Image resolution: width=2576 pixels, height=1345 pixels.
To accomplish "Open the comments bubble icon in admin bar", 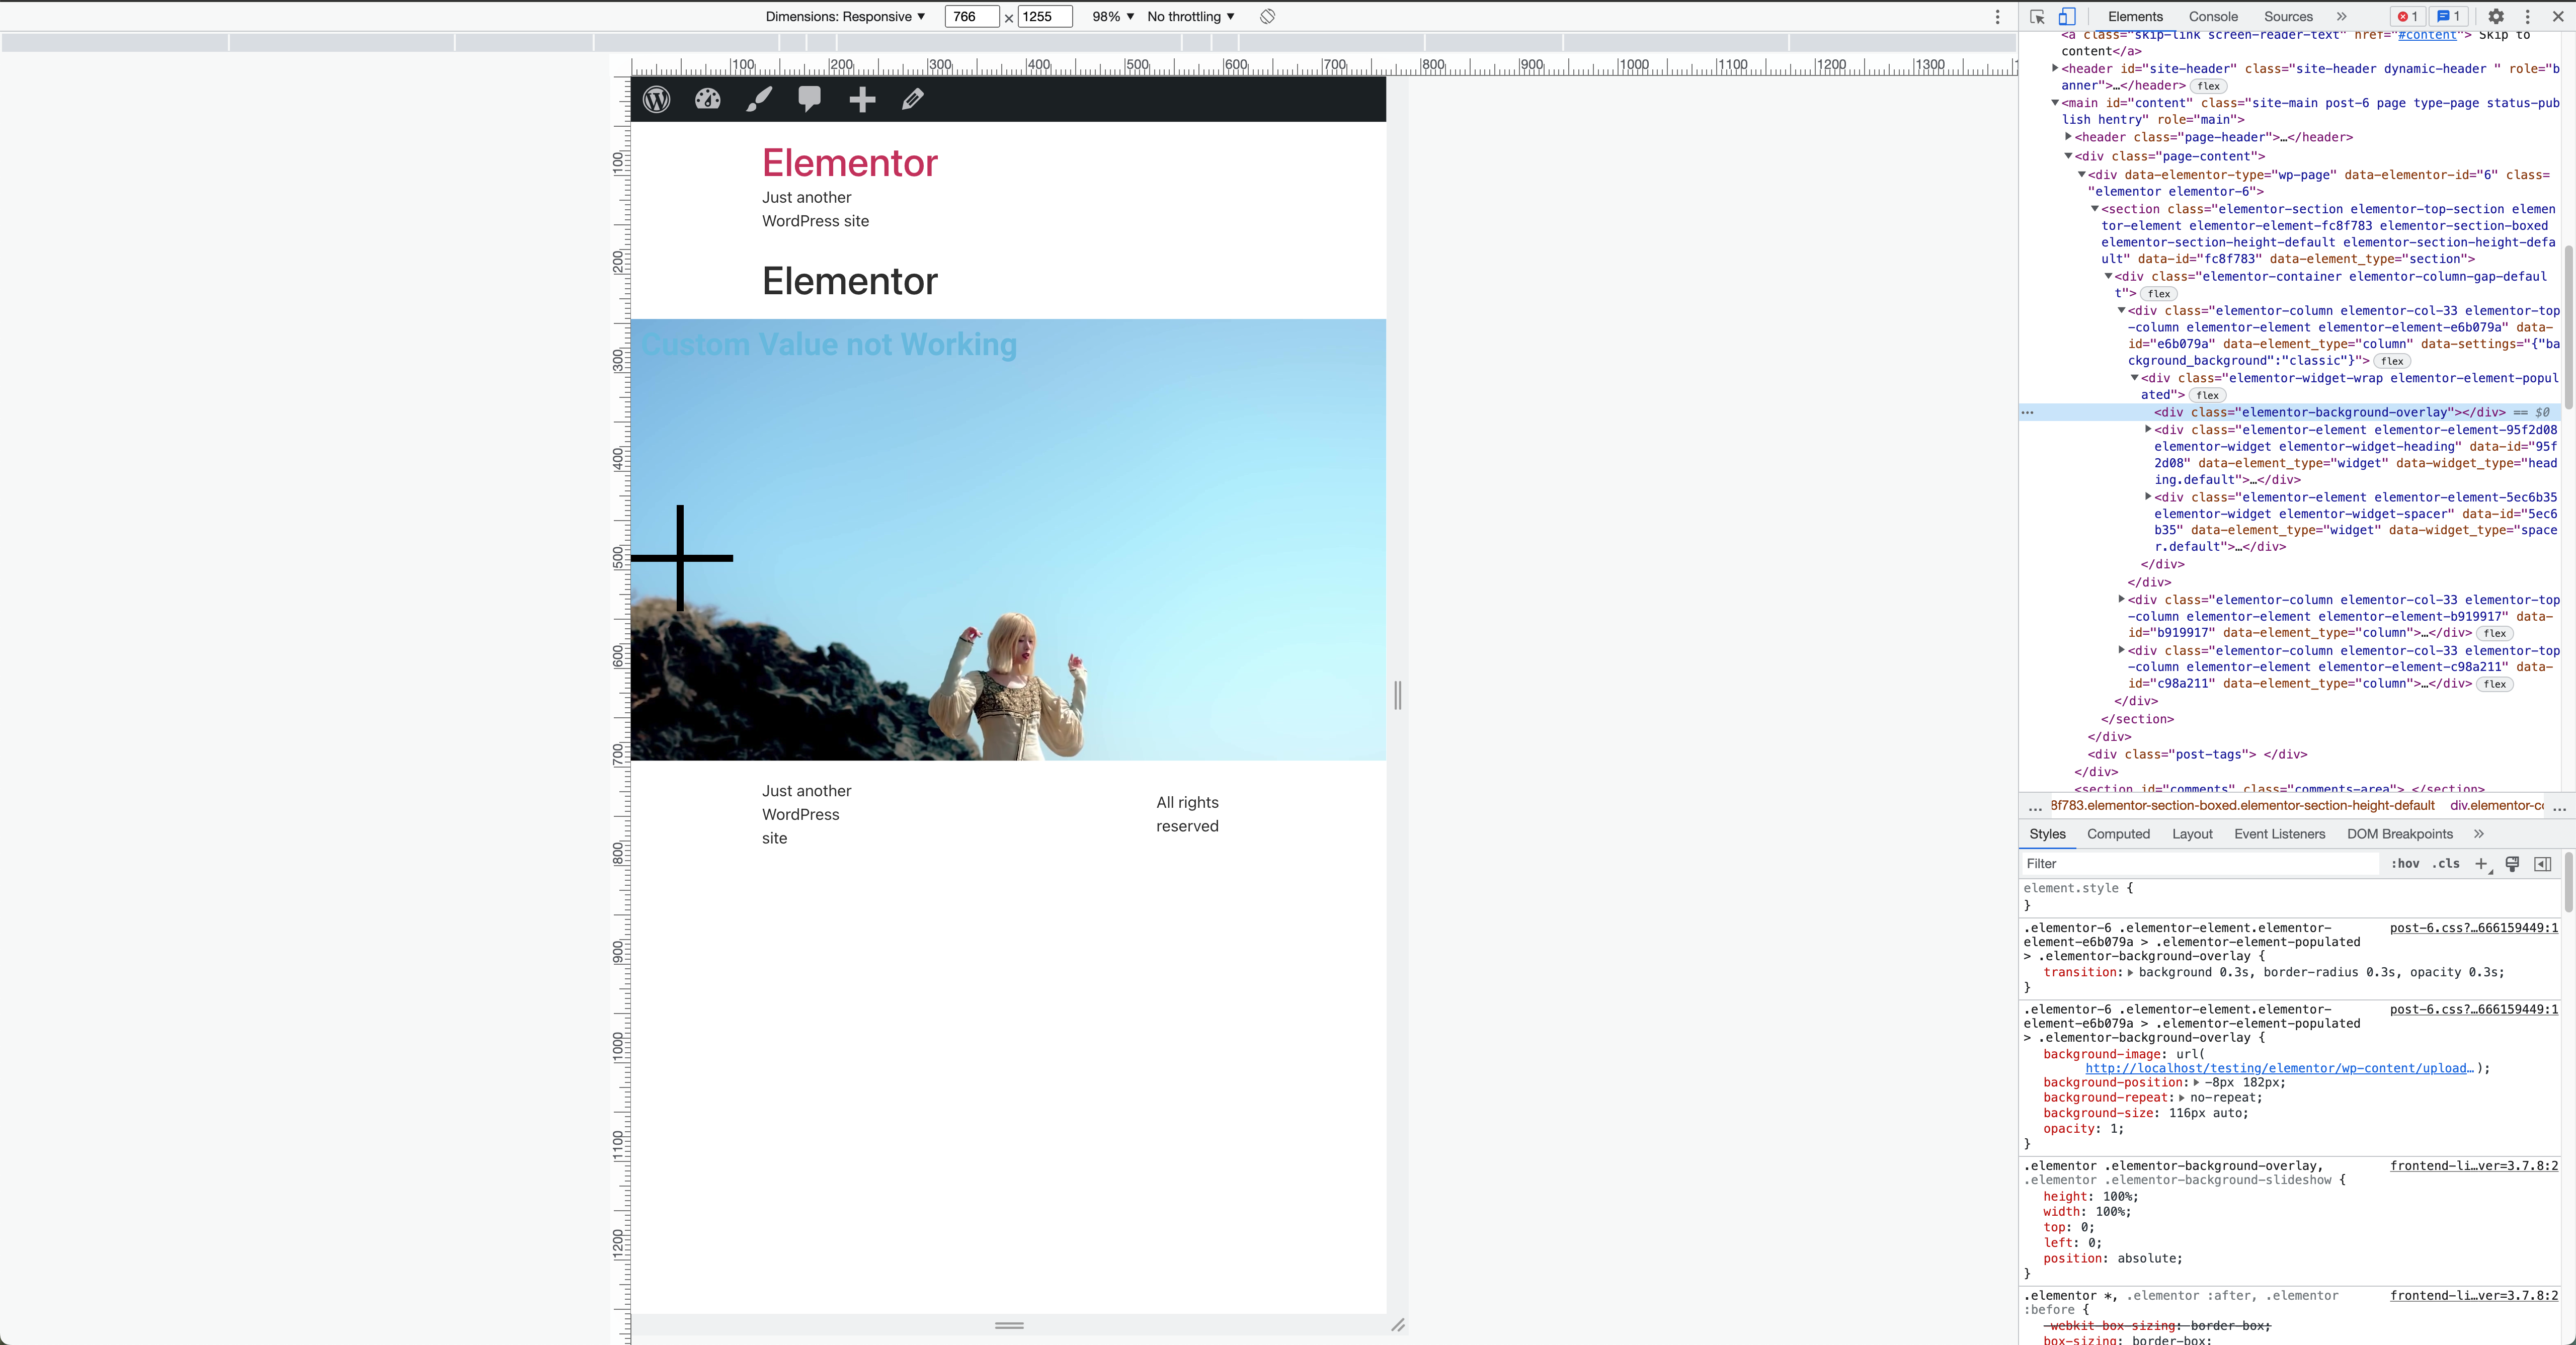I will click(x=810, y=99).
